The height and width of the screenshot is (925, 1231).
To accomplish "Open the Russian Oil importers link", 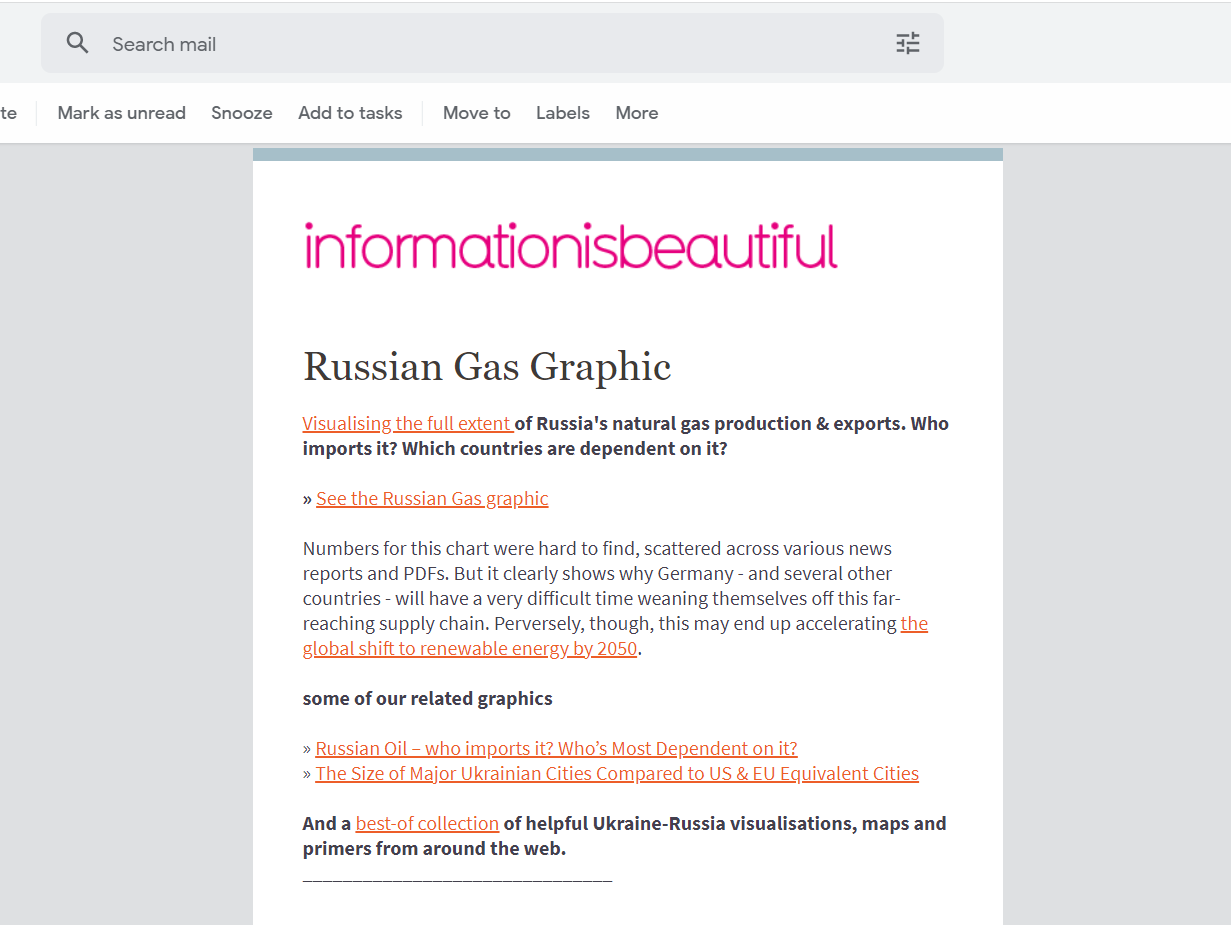I will pyautogui.click(x=556, y=748).
